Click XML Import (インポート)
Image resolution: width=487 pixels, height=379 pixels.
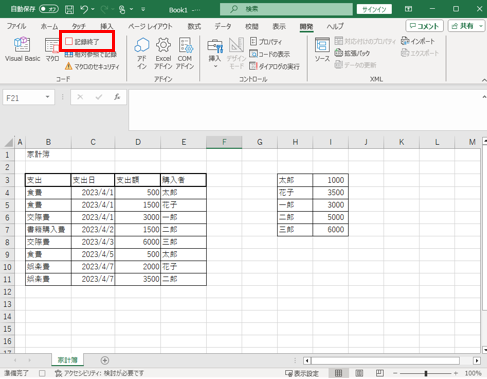tap(418, 41)
